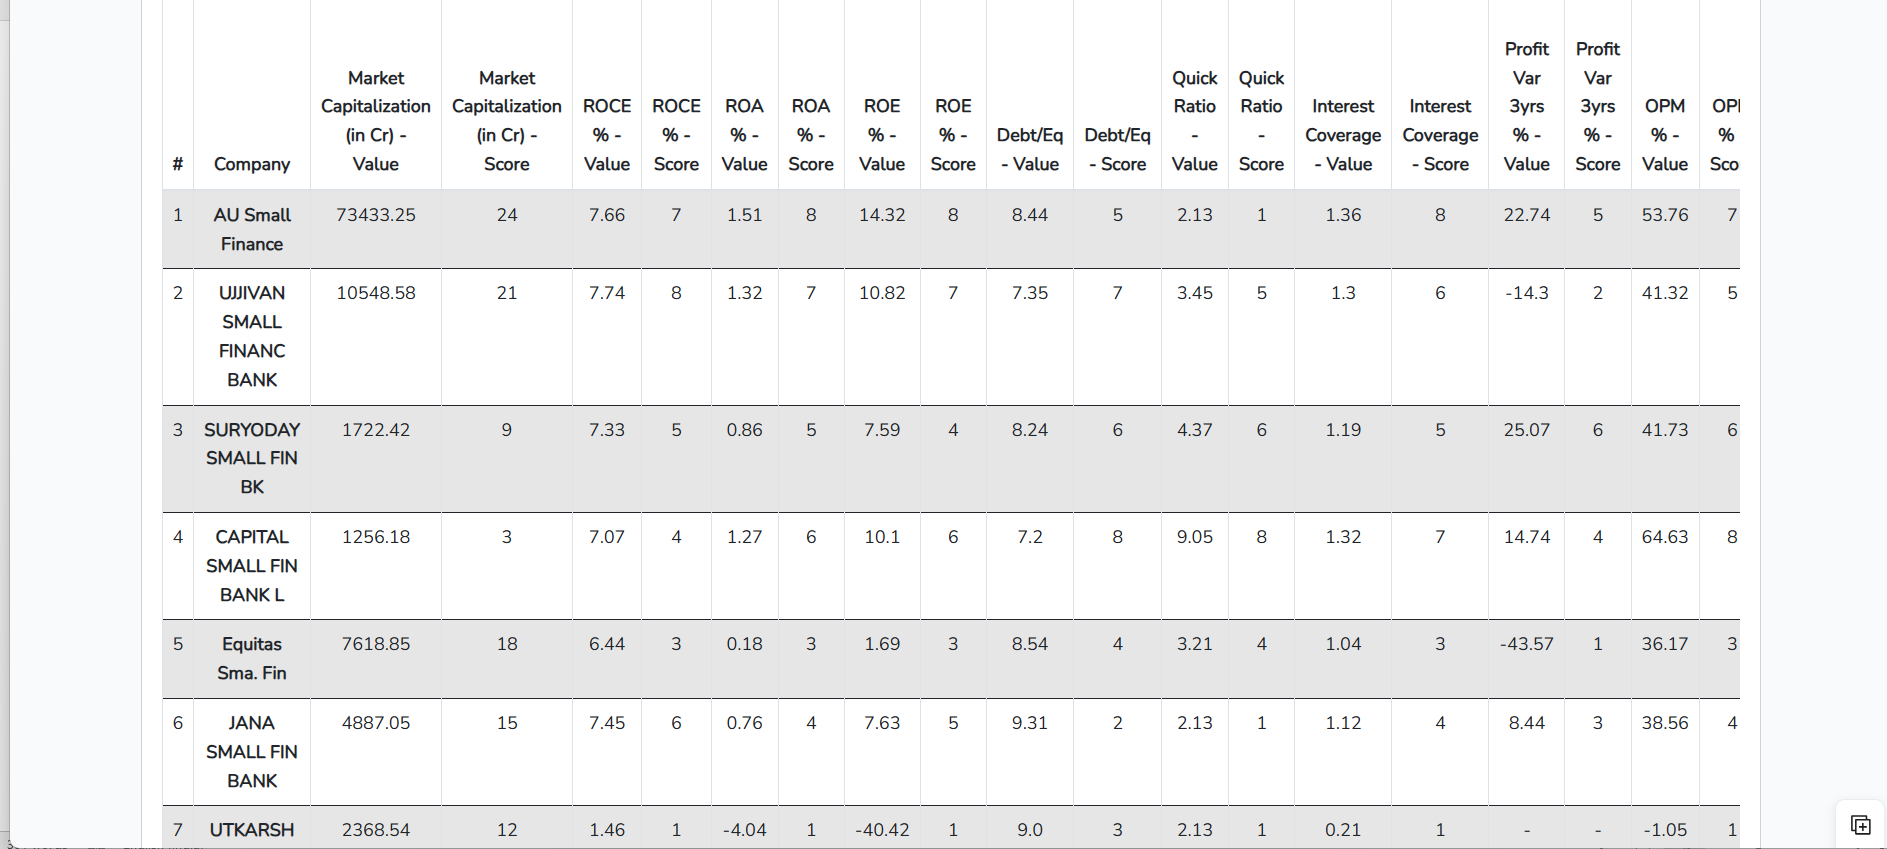Select the UJJIVAN SMALL FINANC BANK cell
1887x849 pixels.
click(x=252, y=336)
